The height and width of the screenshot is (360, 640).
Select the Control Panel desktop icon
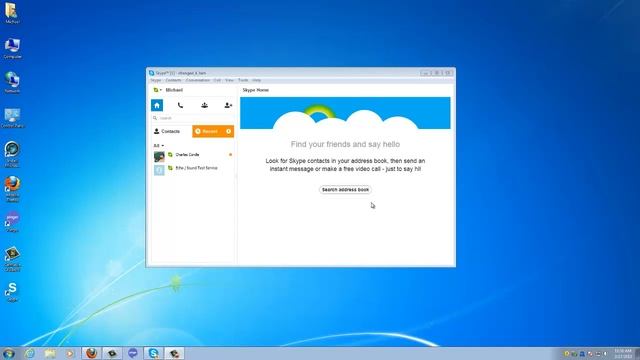12,118
